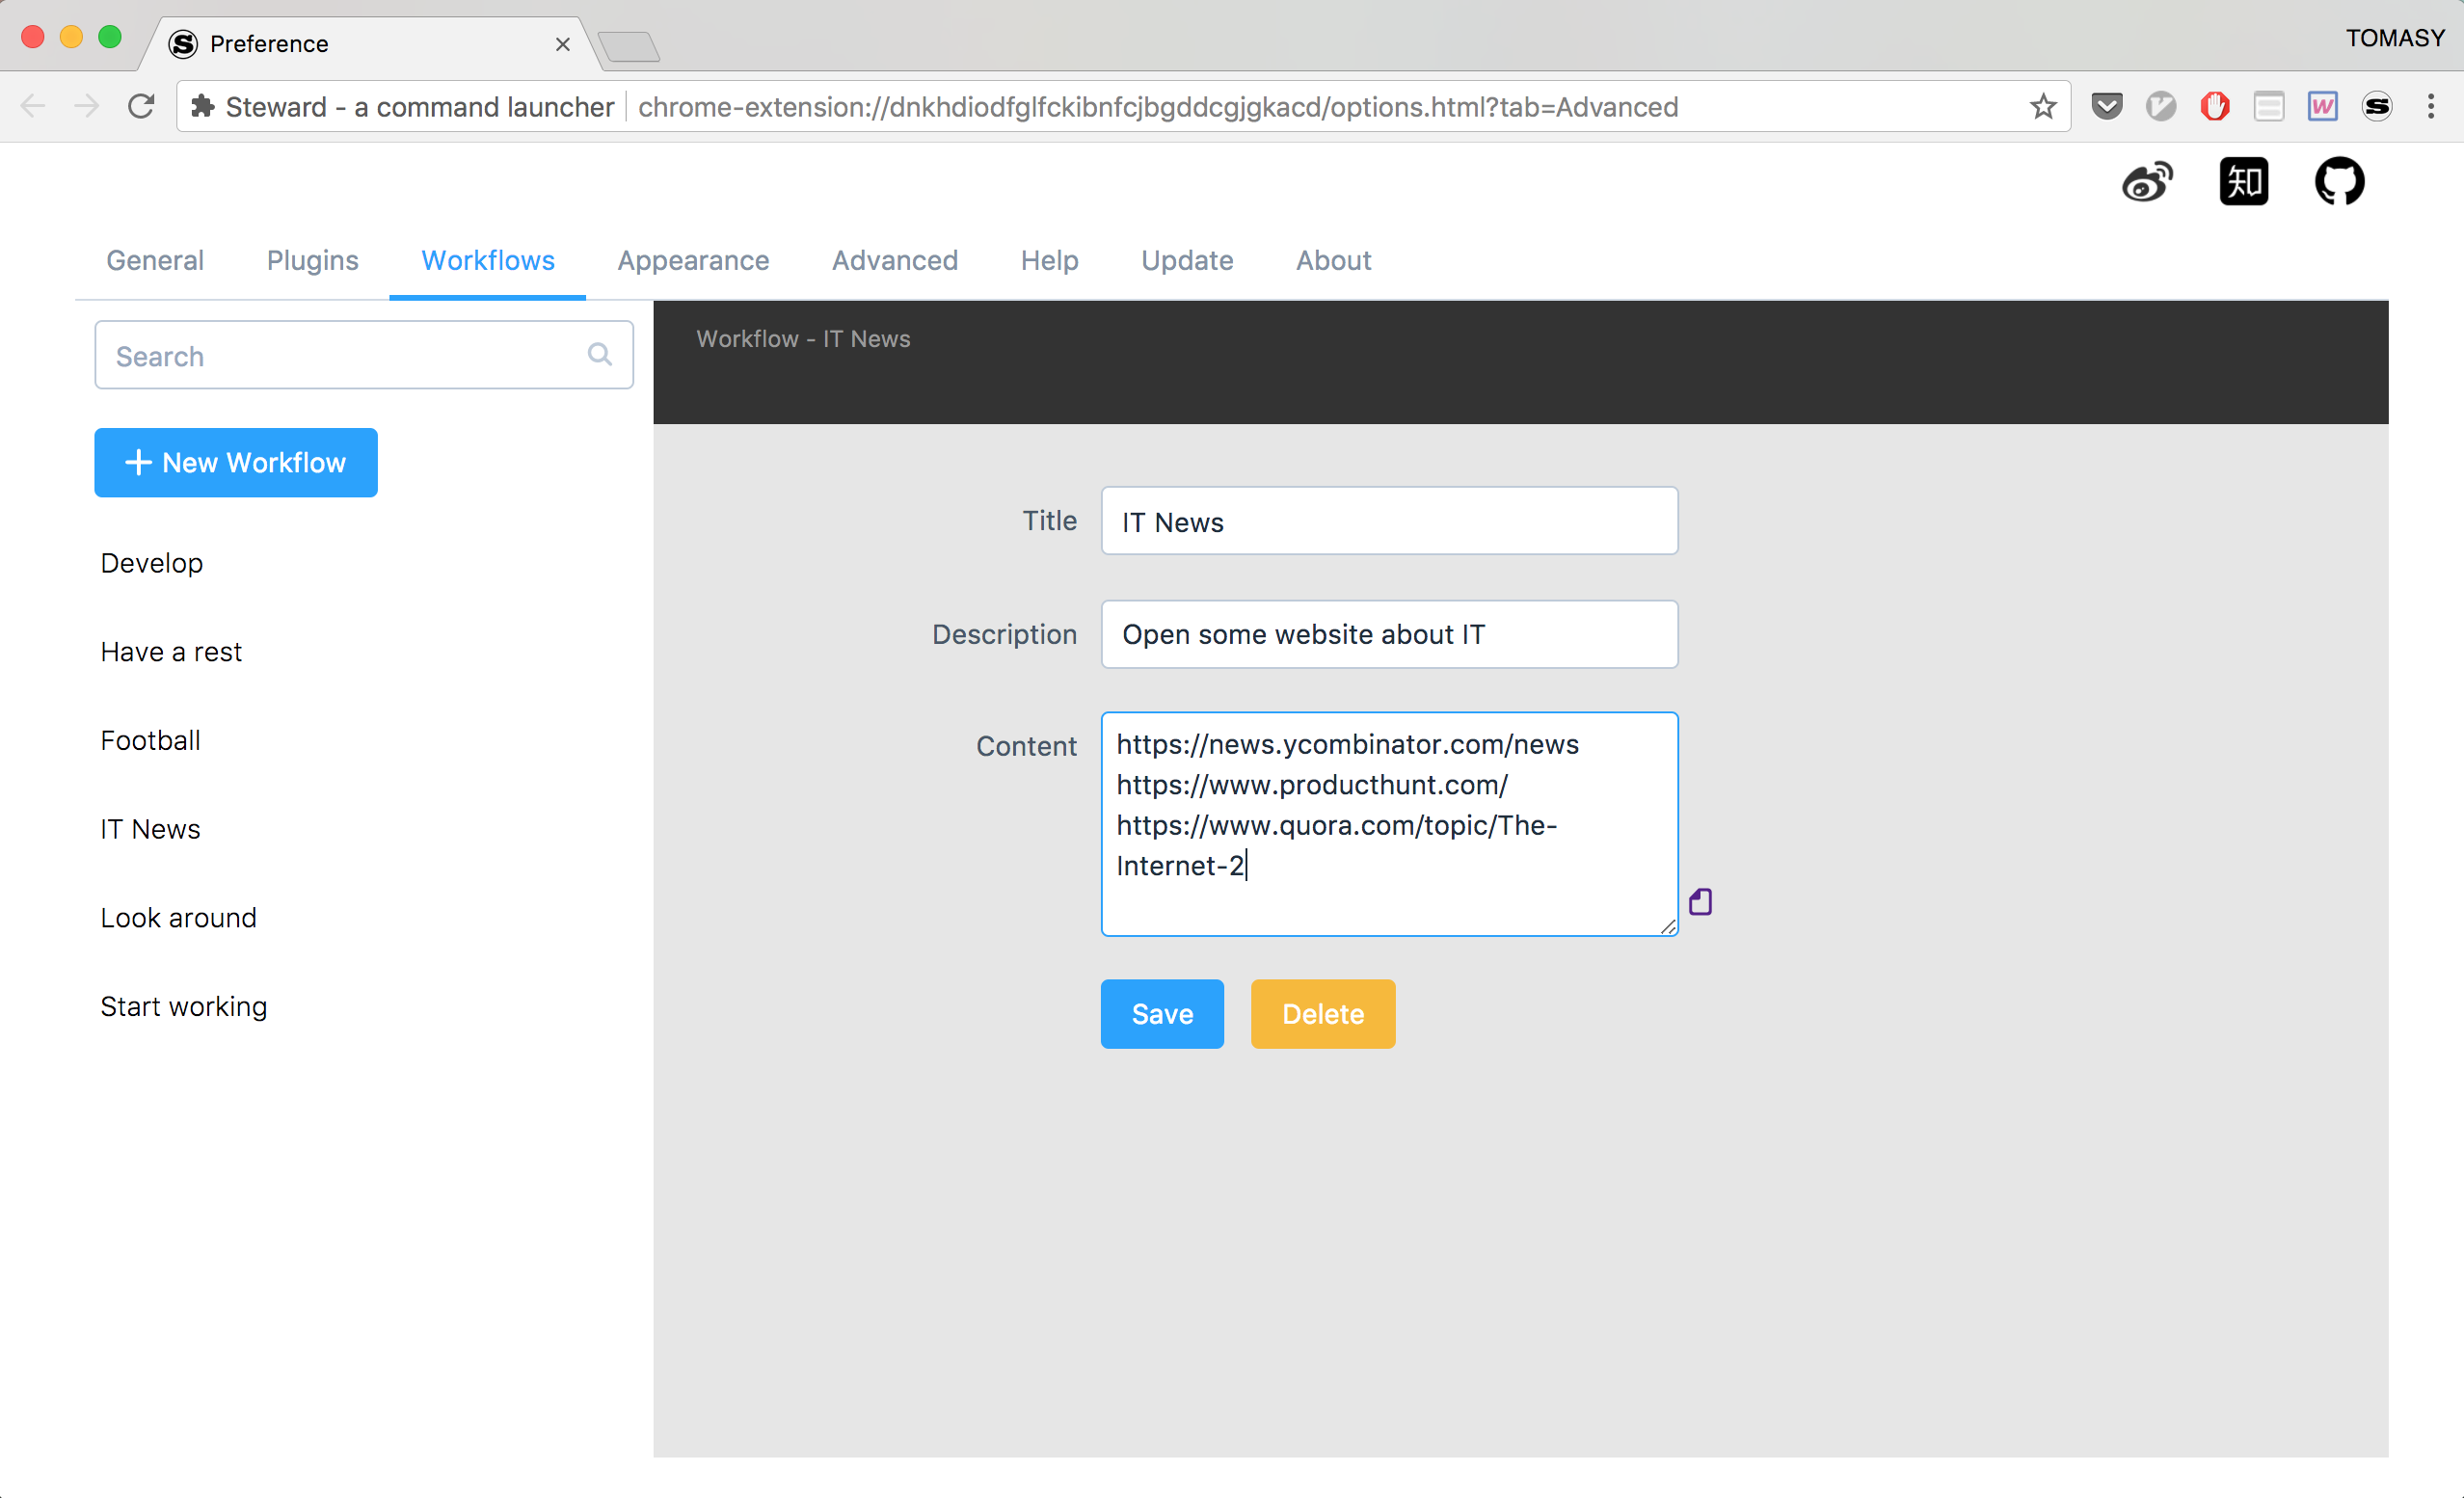Viewport: 2464px width, 1498px height.
Task: Click into the Description input field
Action: pyautogui.click(x=1388, y=634)
